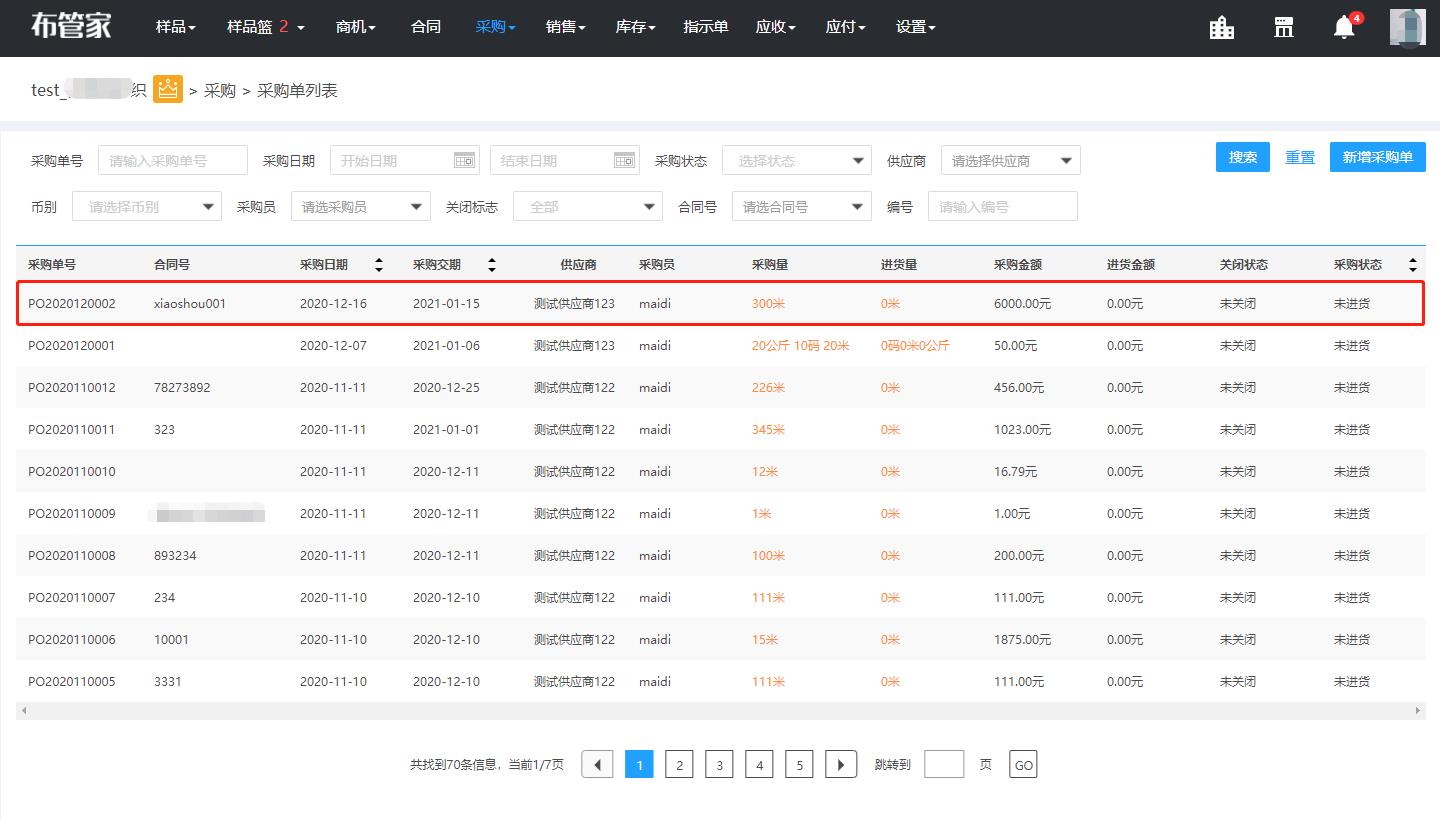Click the 布管家 logo
1440x821 pixels.
(x=71, y=27)
